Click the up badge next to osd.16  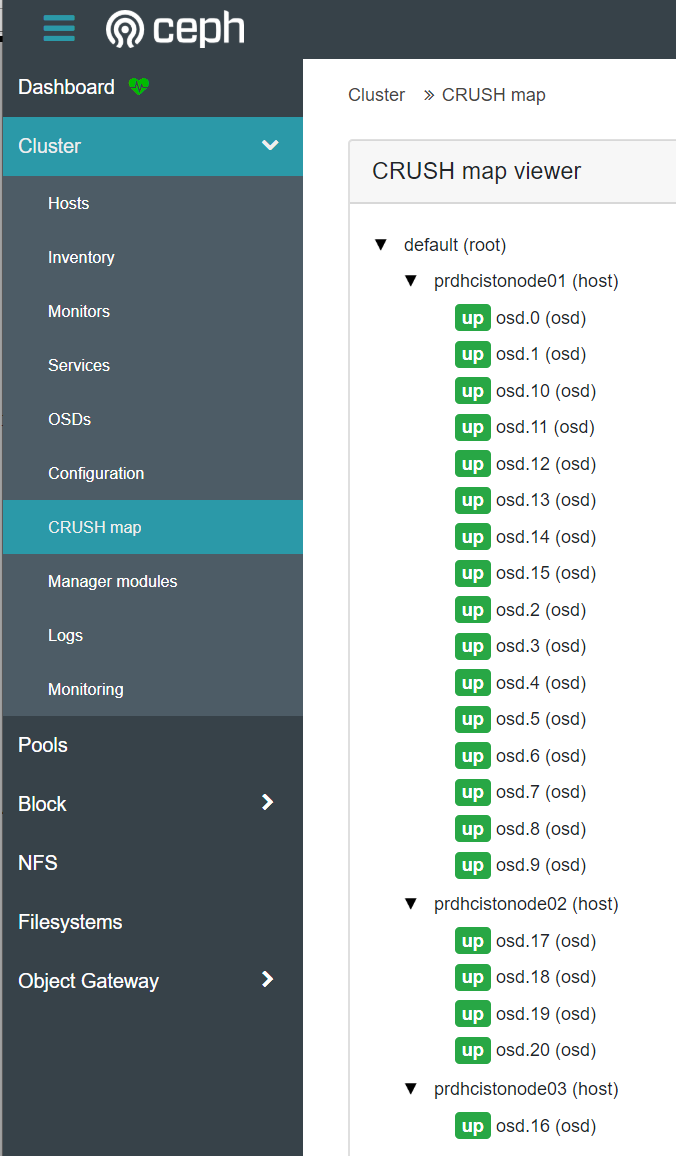coord(473,1127)
